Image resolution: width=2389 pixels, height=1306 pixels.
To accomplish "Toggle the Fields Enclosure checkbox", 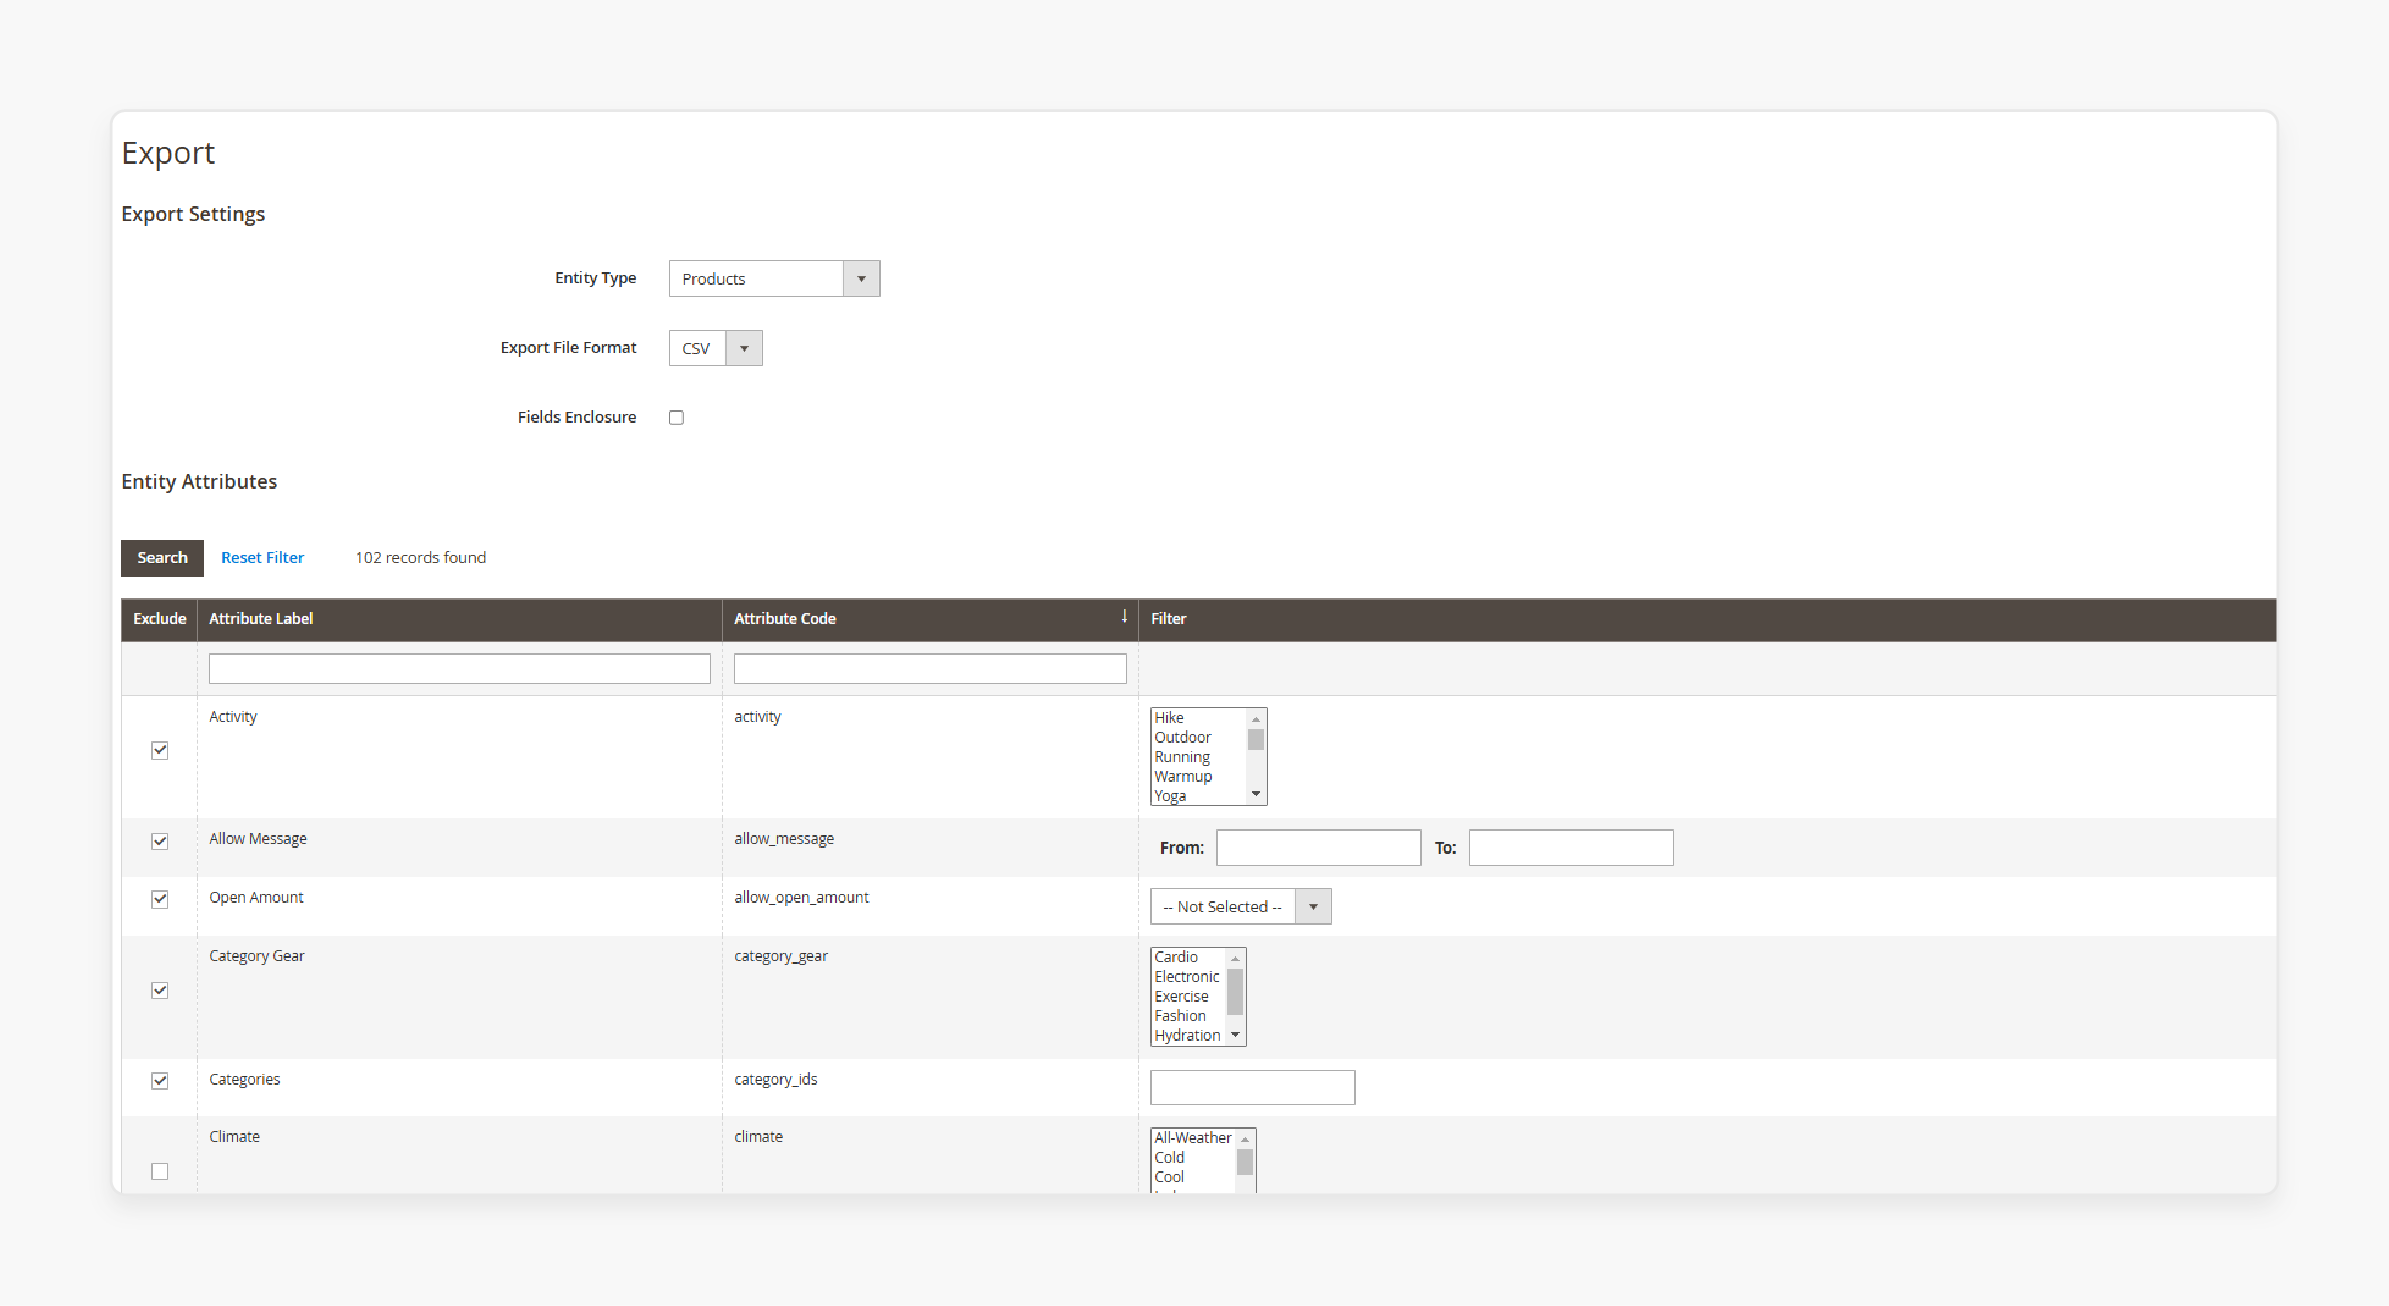I will click(677, 418).
